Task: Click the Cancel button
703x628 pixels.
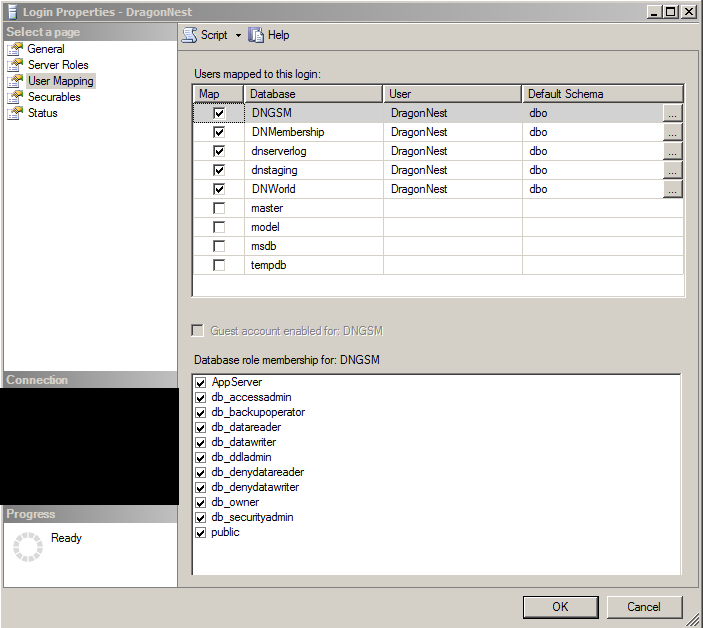Action: coord(644,607)
